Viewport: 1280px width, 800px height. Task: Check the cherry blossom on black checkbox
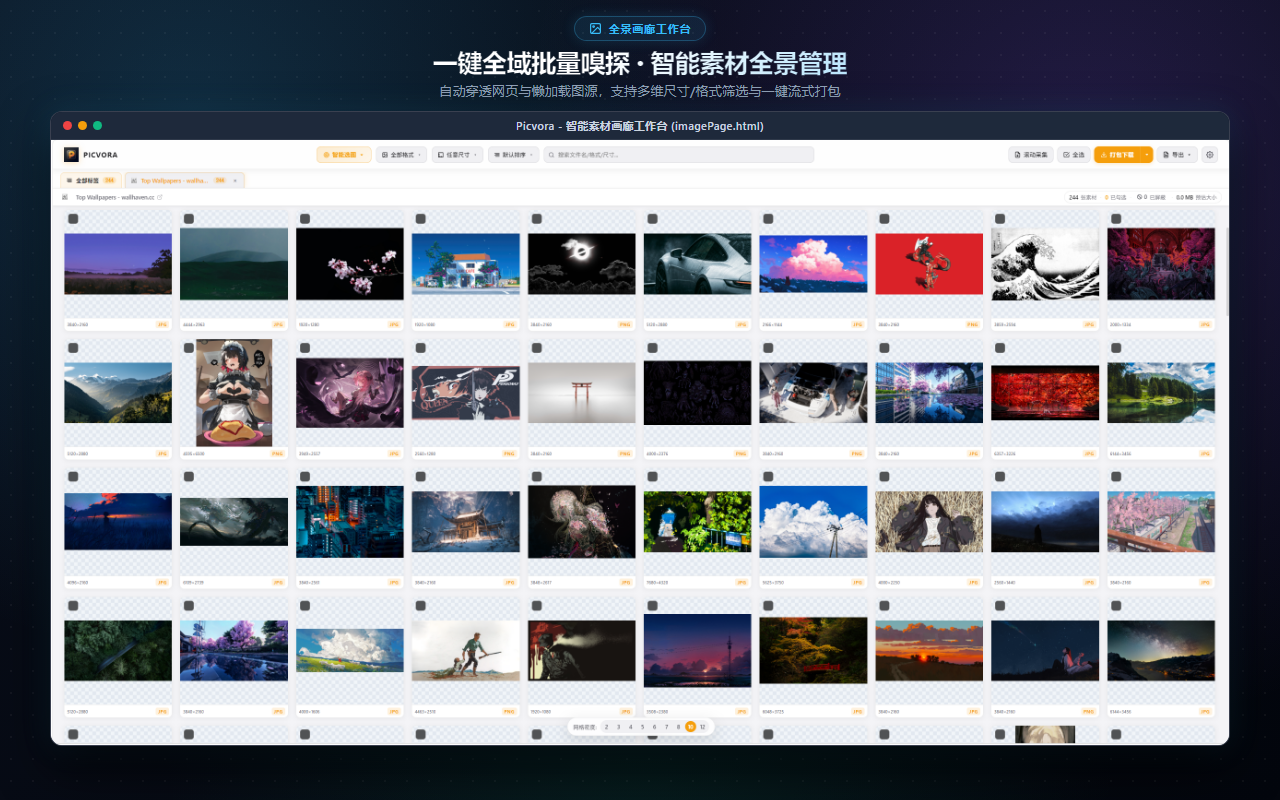click(x=305, y=219)
